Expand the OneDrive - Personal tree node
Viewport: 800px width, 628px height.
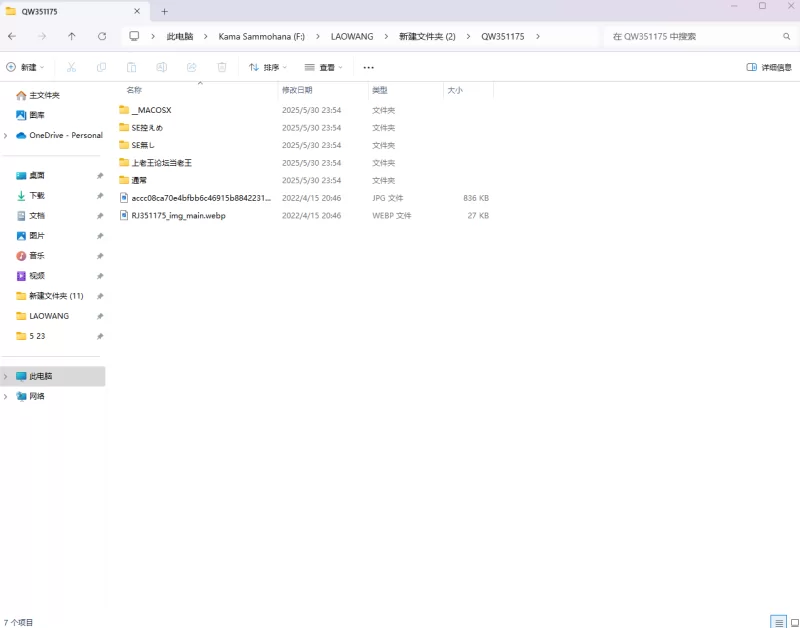[6, 135]
